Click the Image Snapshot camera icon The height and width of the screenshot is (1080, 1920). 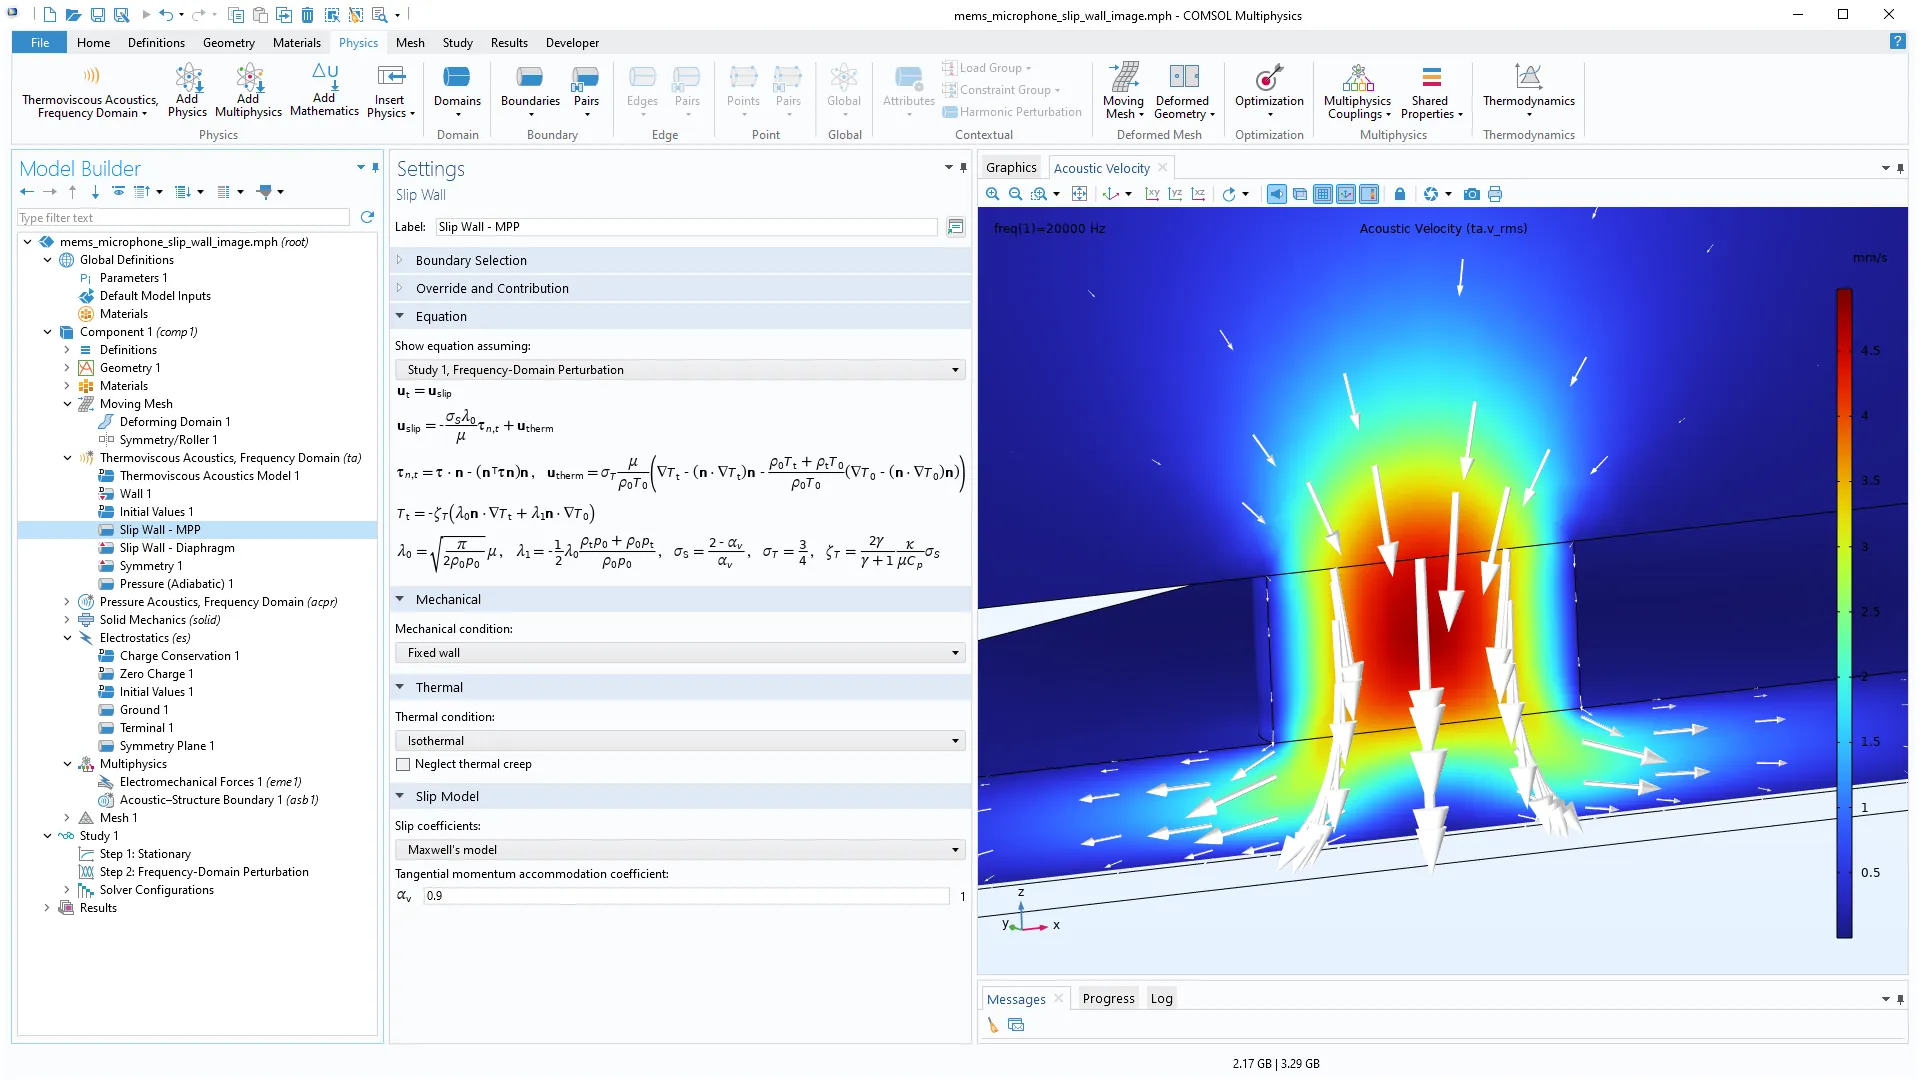pos(1471,194)
